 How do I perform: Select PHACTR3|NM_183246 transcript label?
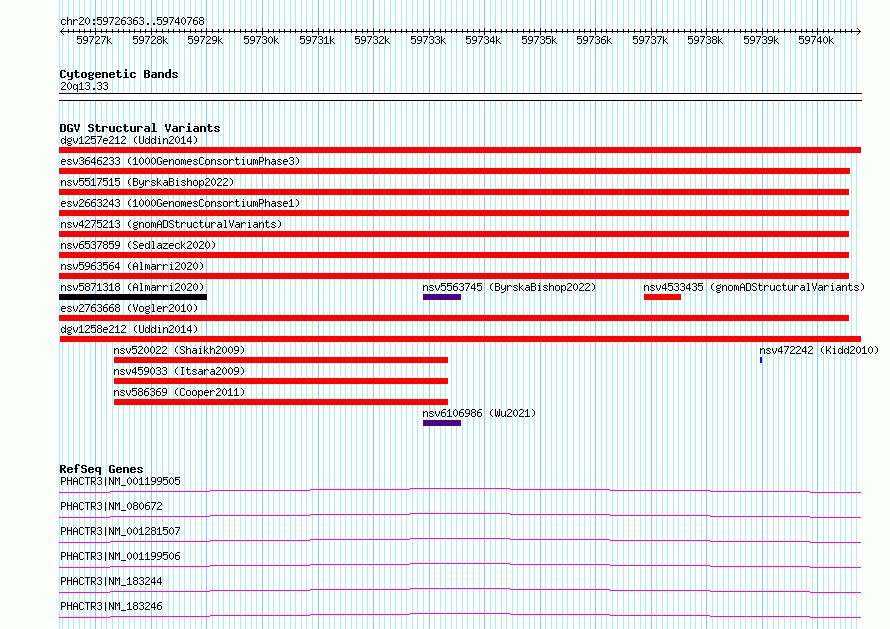(x=111, y=606)
